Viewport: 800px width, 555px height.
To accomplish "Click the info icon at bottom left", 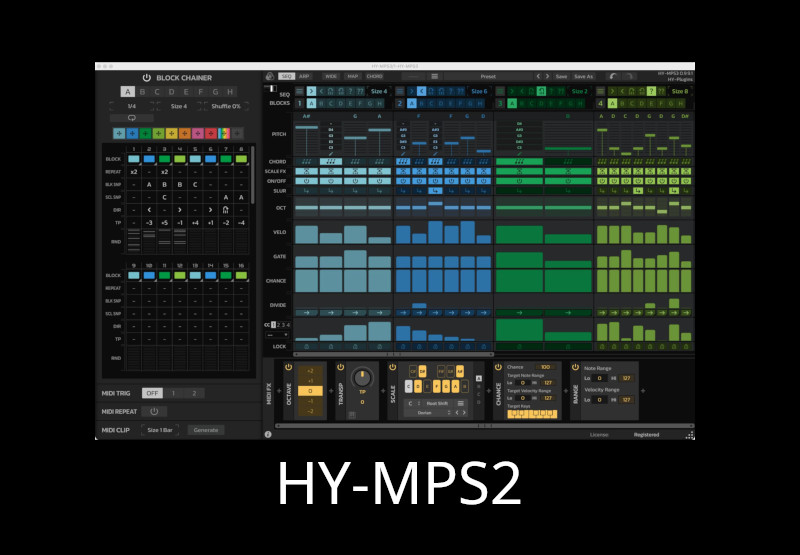I will pos(268,435).
